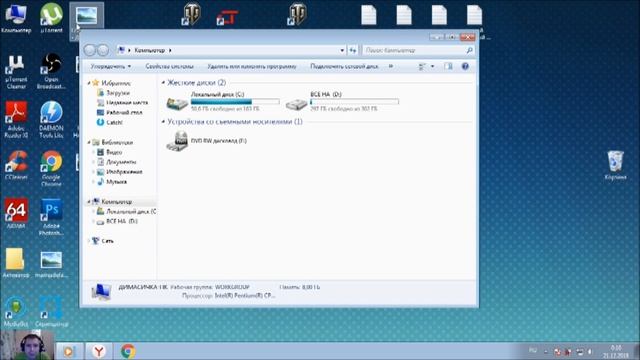Click the D: drive usage bar

pyautogui.click(x=354, y=102)
